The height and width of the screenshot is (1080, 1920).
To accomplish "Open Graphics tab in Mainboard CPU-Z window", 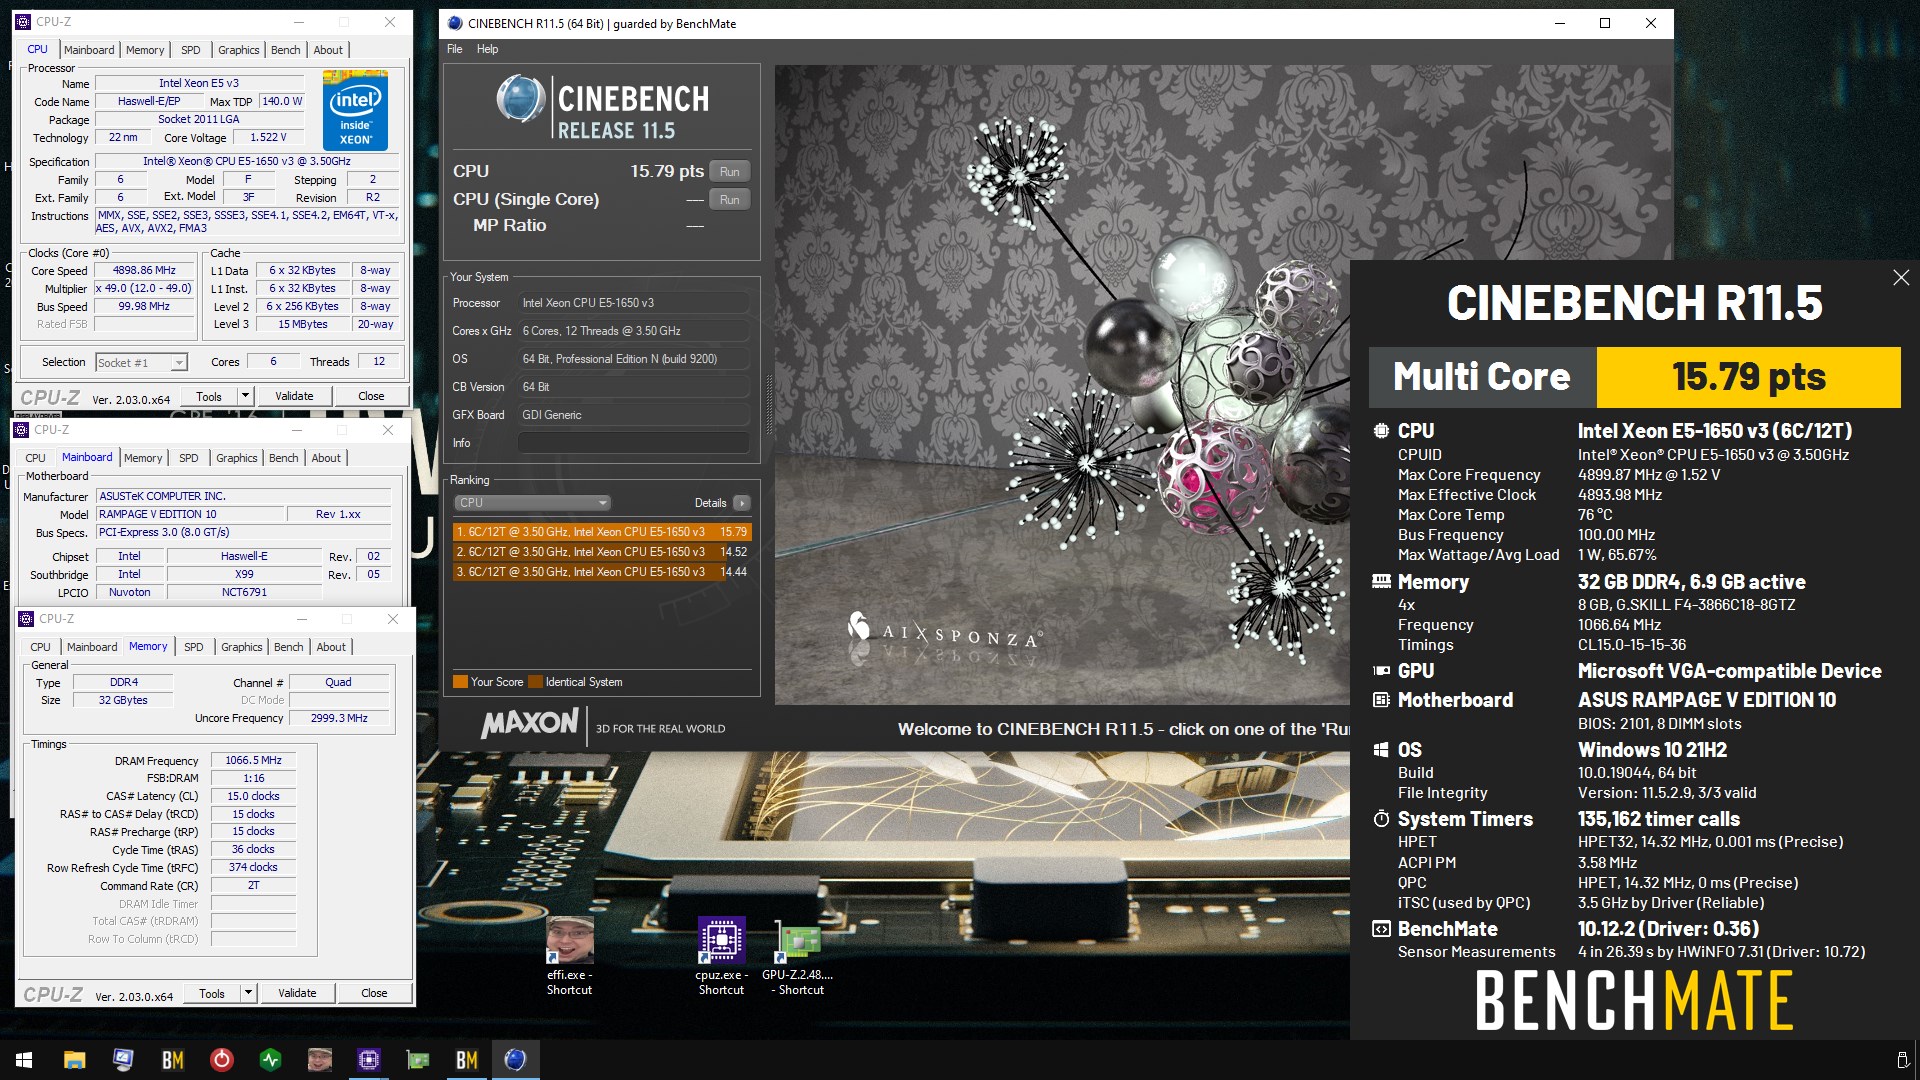I will [x=237, y=458].
